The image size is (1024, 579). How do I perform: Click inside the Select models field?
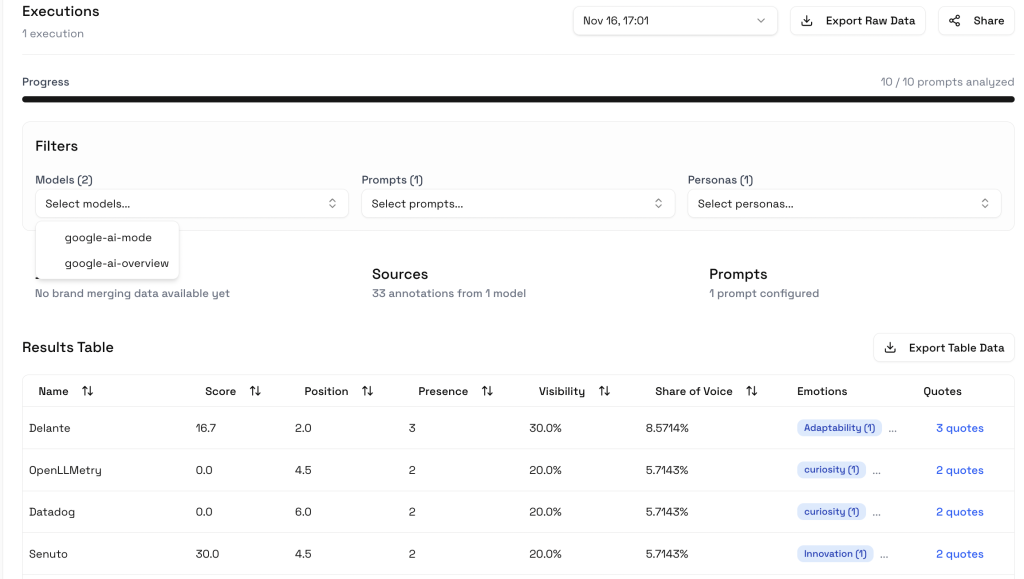point(190,203)
